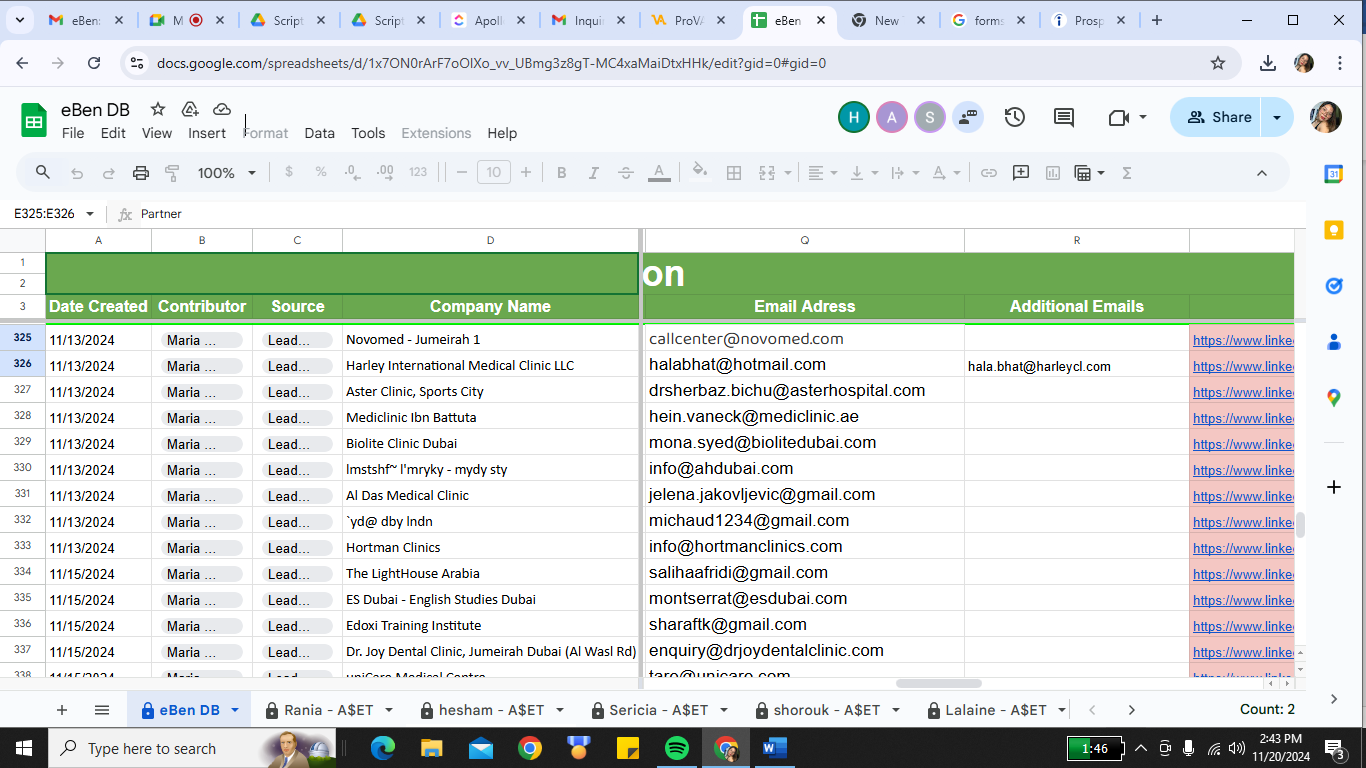
Task: Open File Explorer from the taskbar
Action: click(x=432, y=748)
